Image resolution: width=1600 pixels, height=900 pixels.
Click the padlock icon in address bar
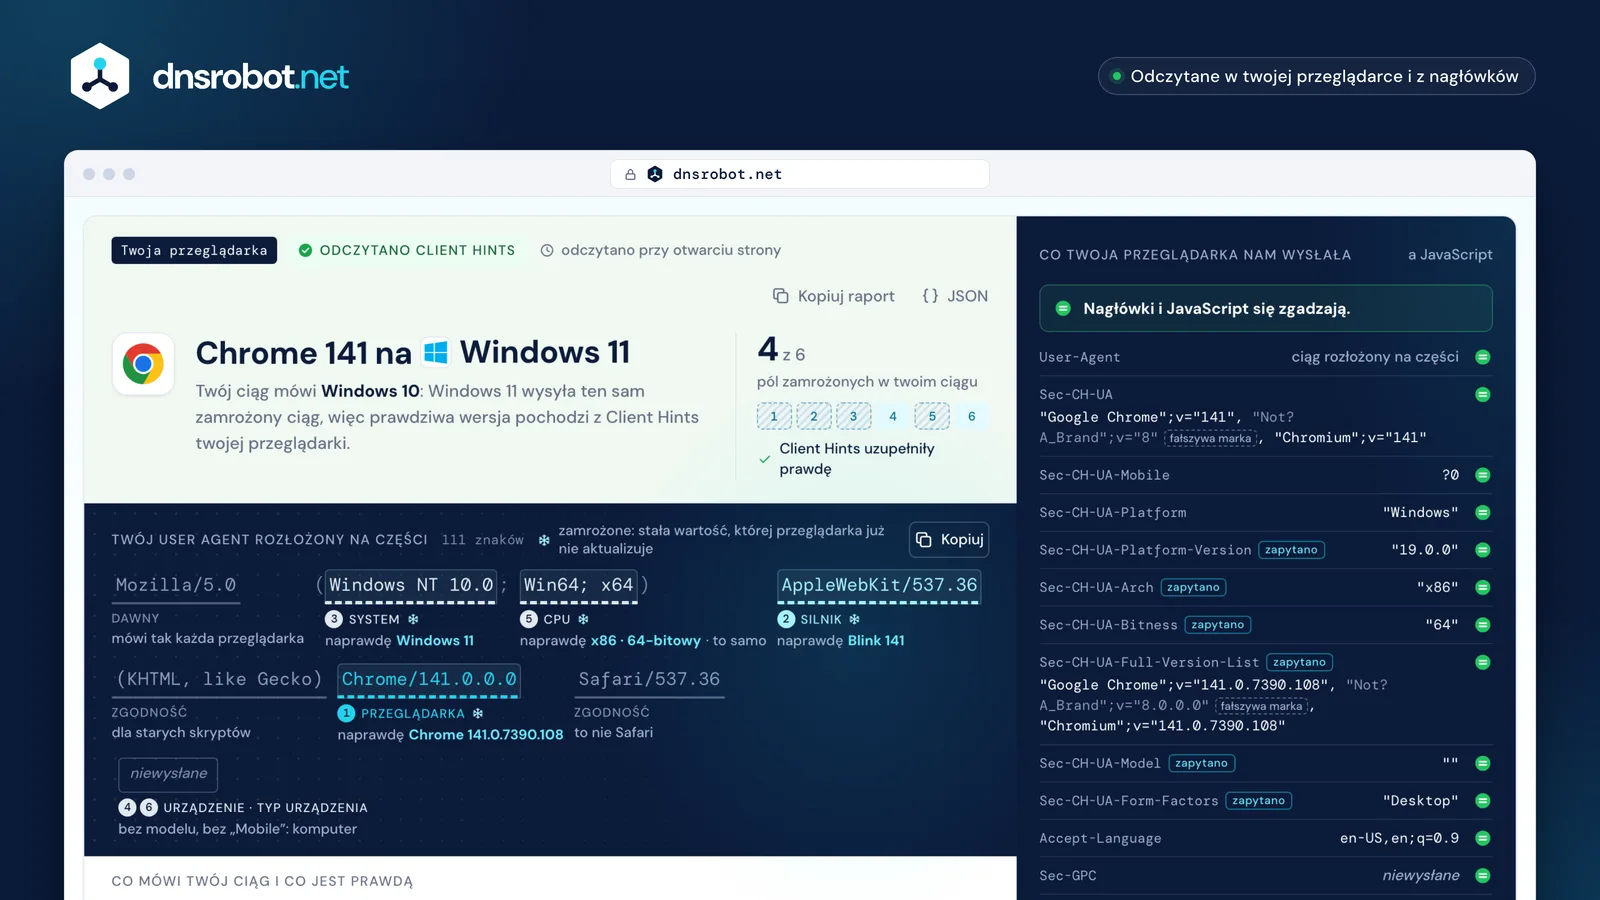tap(630, 174)
